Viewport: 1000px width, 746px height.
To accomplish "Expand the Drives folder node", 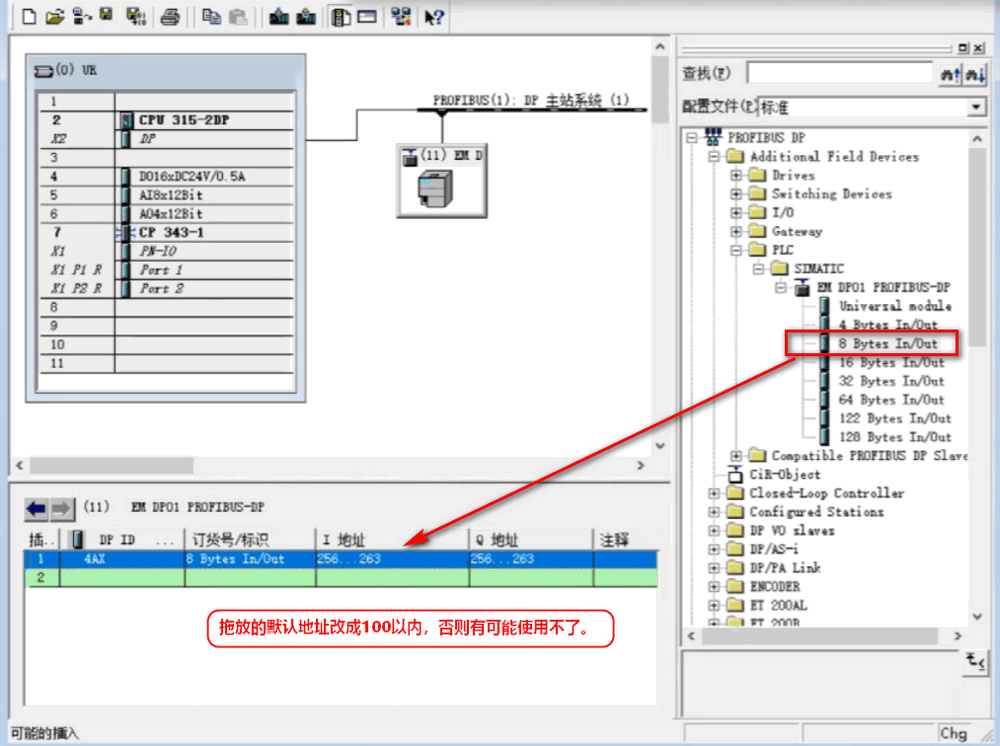I will pyautogui.click(x=737, y=176).
